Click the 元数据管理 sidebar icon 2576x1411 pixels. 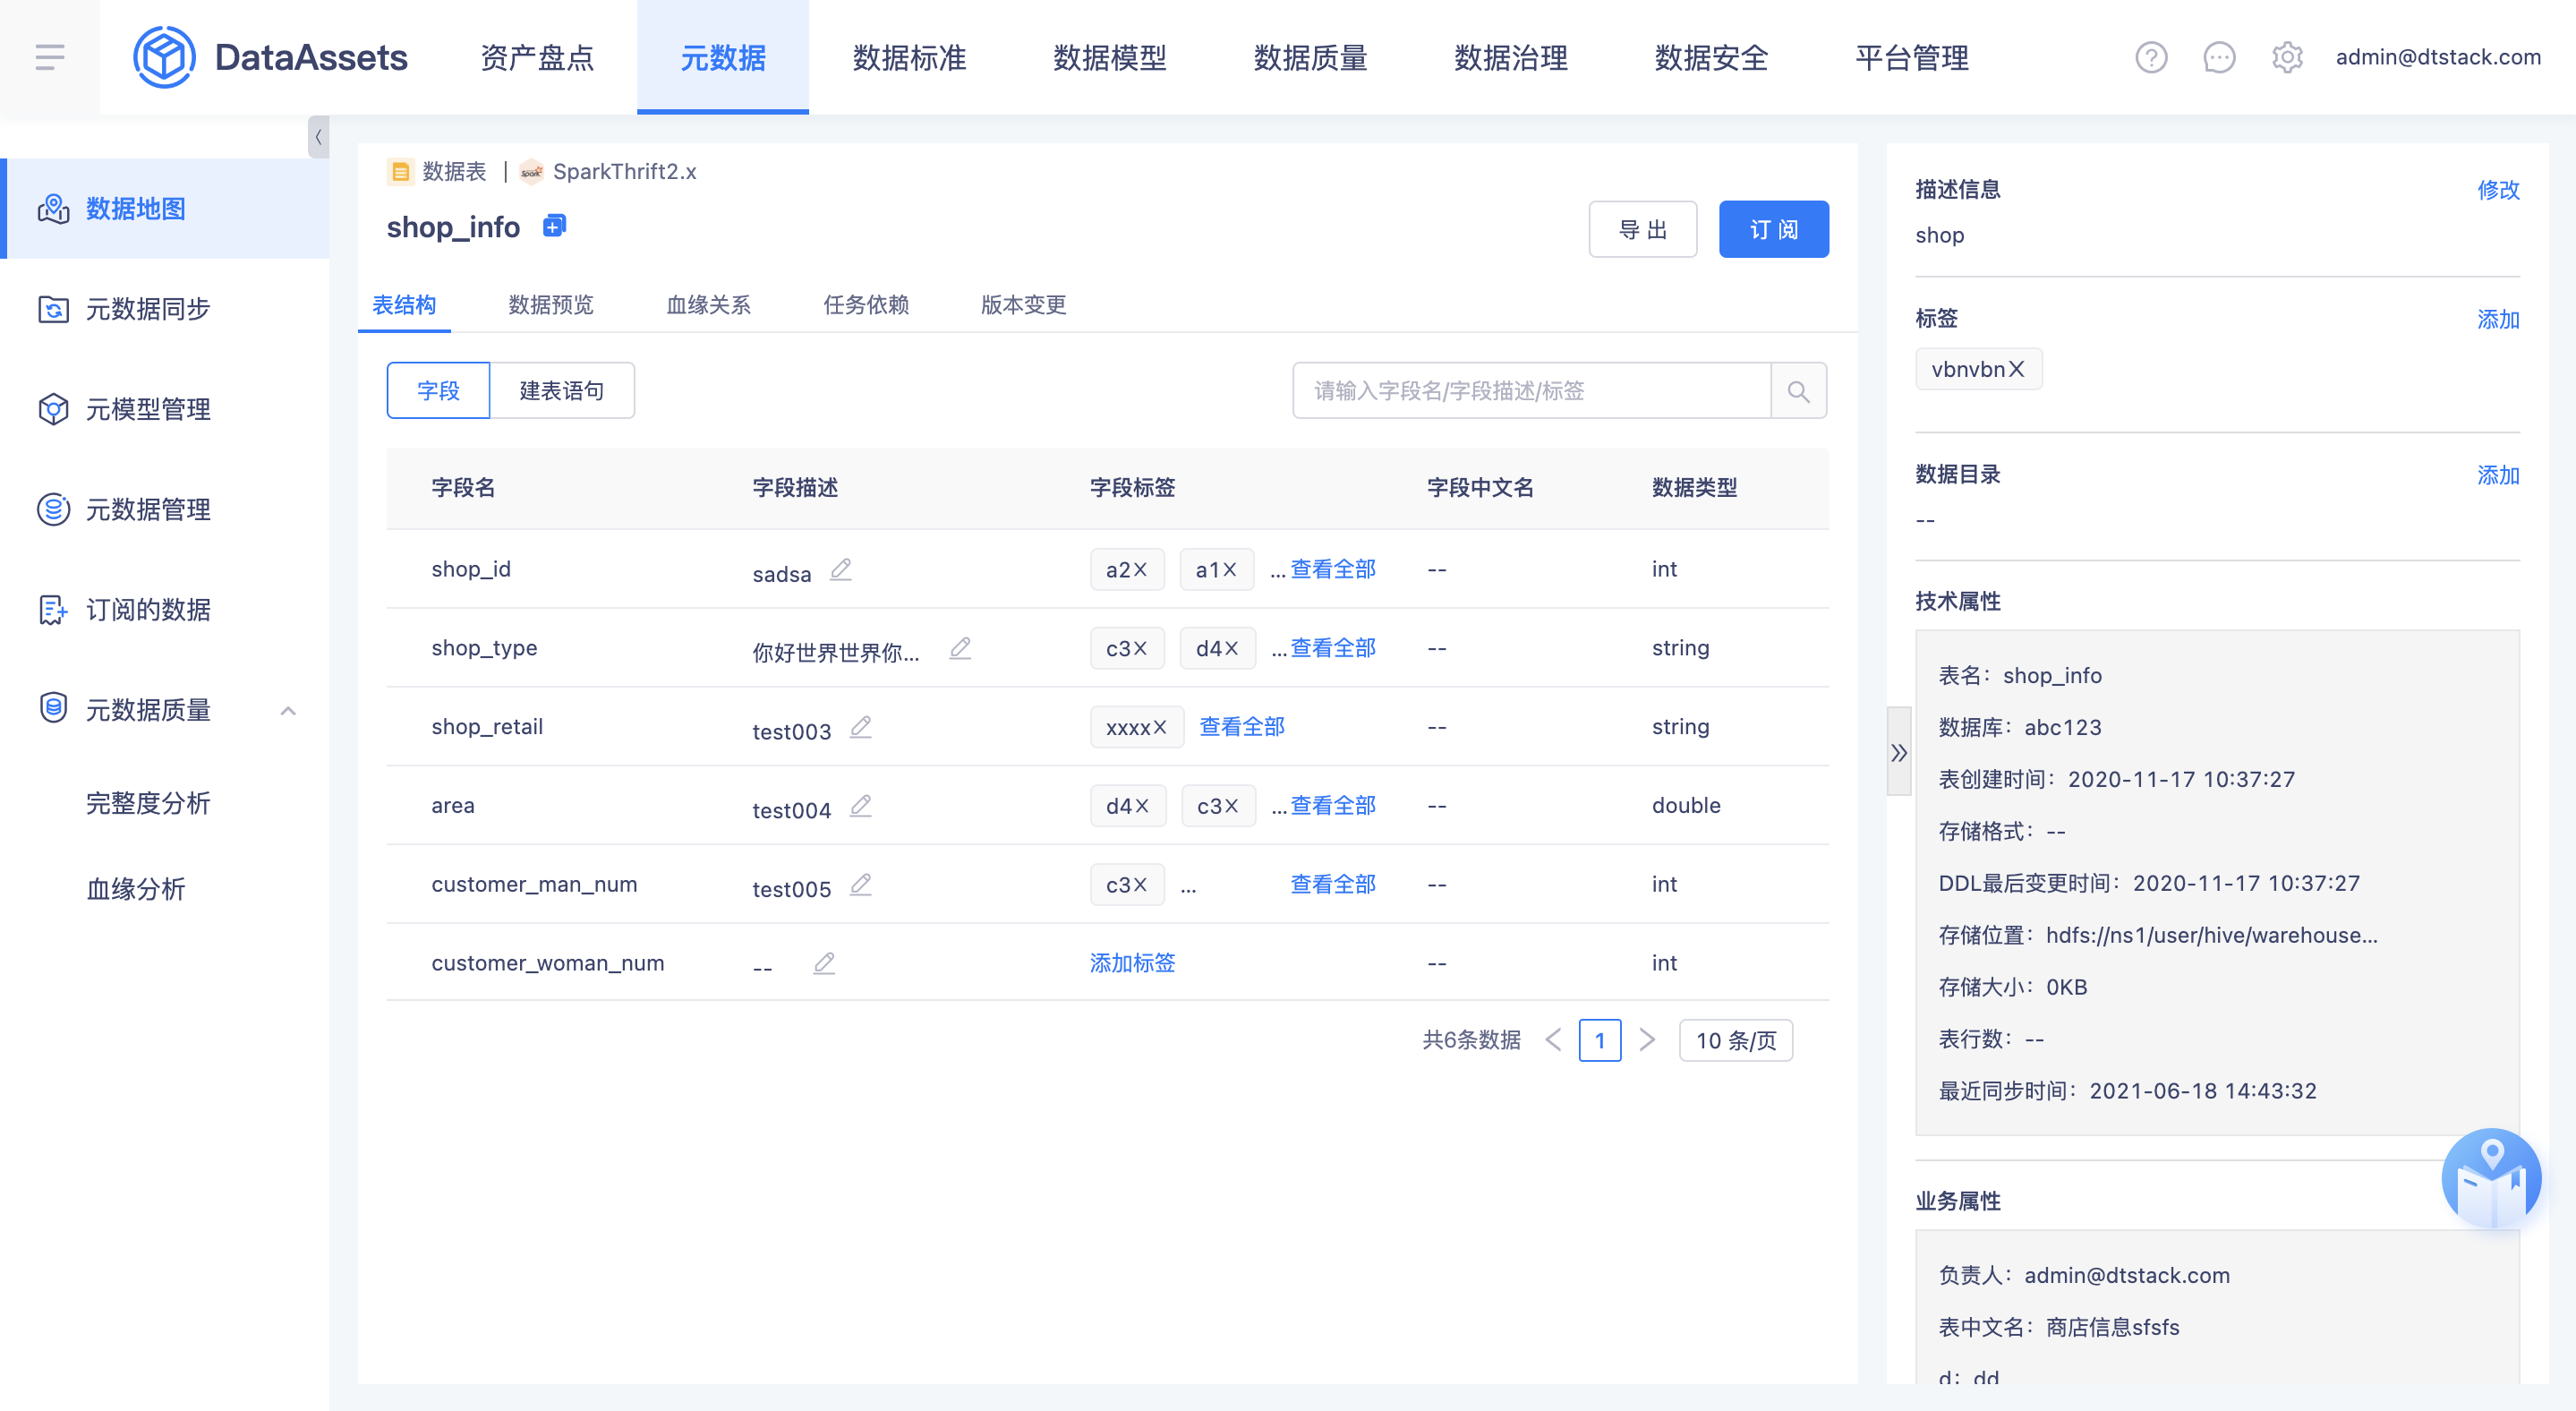[x=53, y=509]
